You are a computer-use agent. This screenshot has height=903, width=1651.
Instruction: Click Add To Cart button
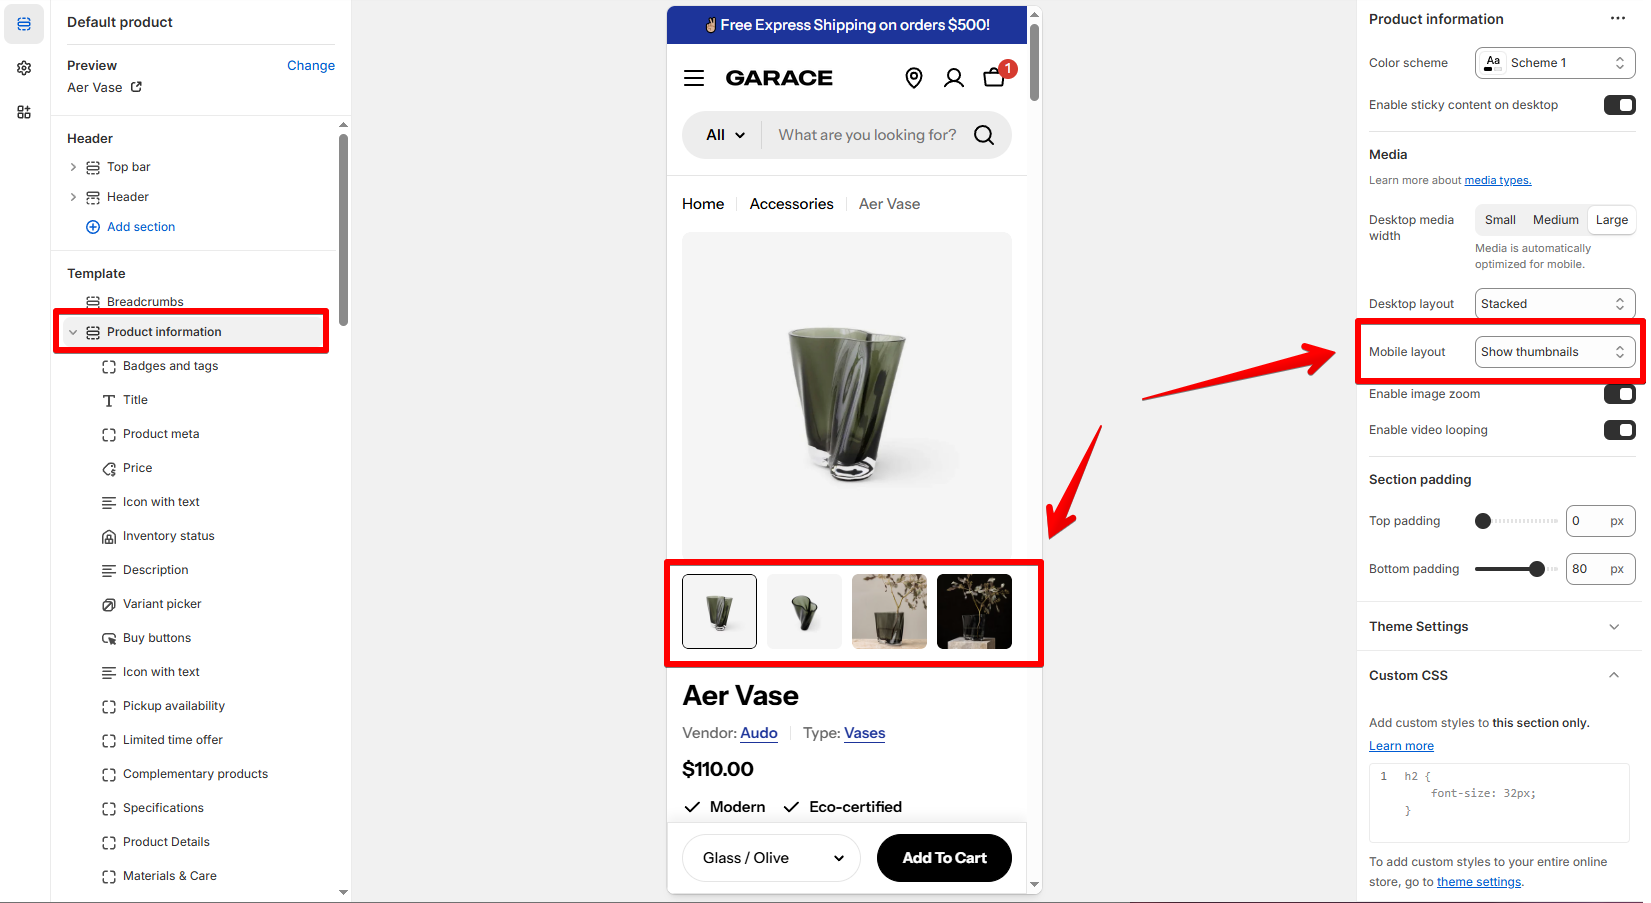[x=944, y=858]
